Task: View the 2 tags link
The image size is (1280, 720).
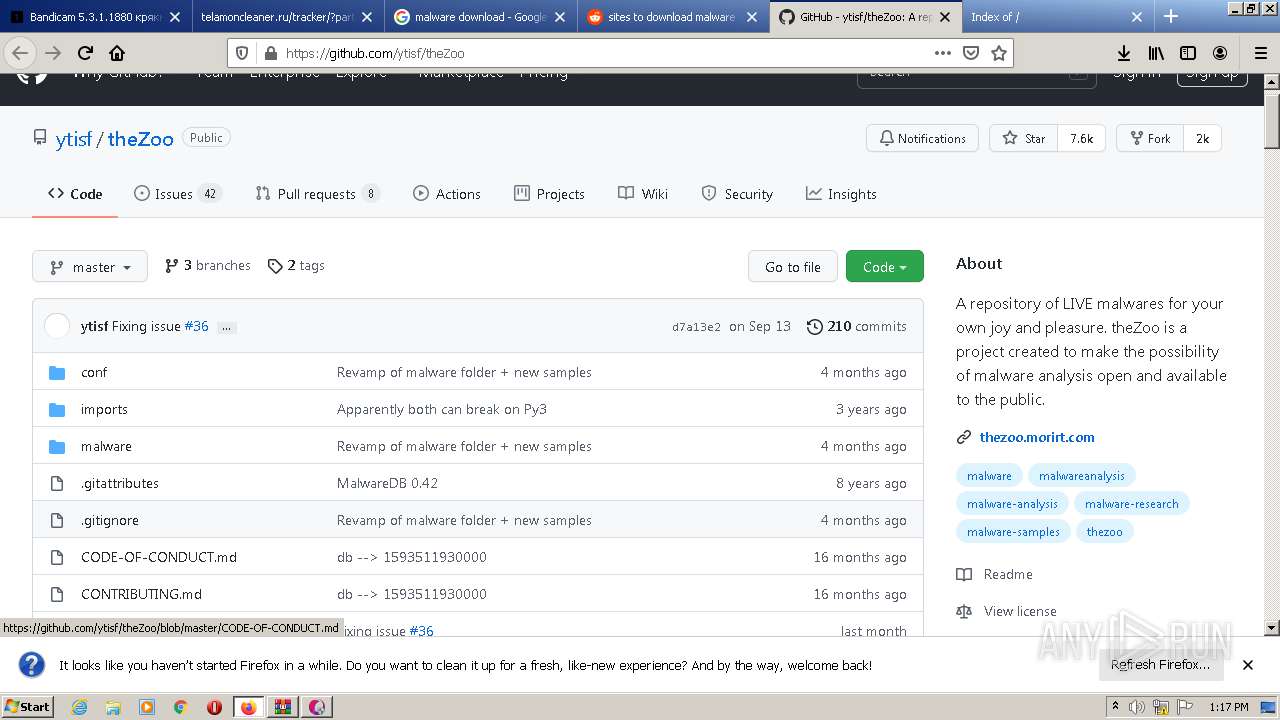Action: 296,265
